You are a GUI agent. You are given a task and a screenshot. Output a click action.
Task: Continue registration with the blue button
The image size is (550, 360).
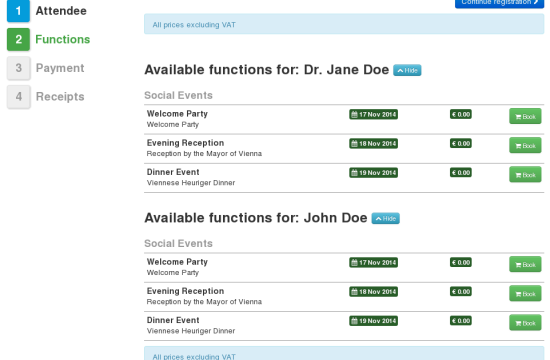(x=499, y=3)
